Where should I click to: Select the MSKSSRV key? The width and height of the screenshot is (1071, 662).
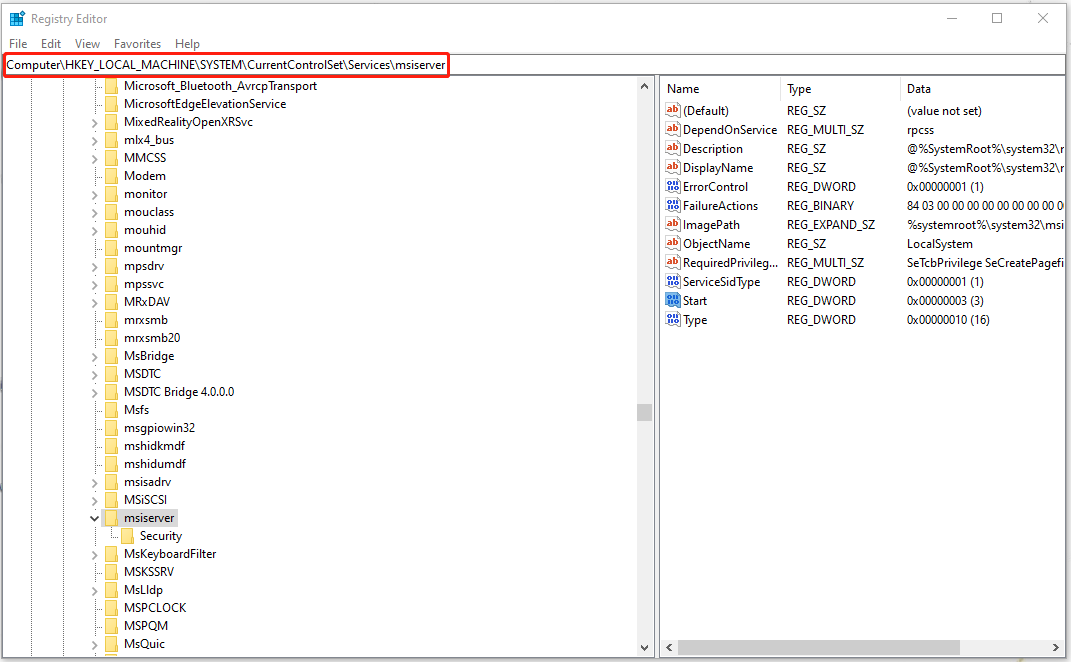click(x=149, y=572)
